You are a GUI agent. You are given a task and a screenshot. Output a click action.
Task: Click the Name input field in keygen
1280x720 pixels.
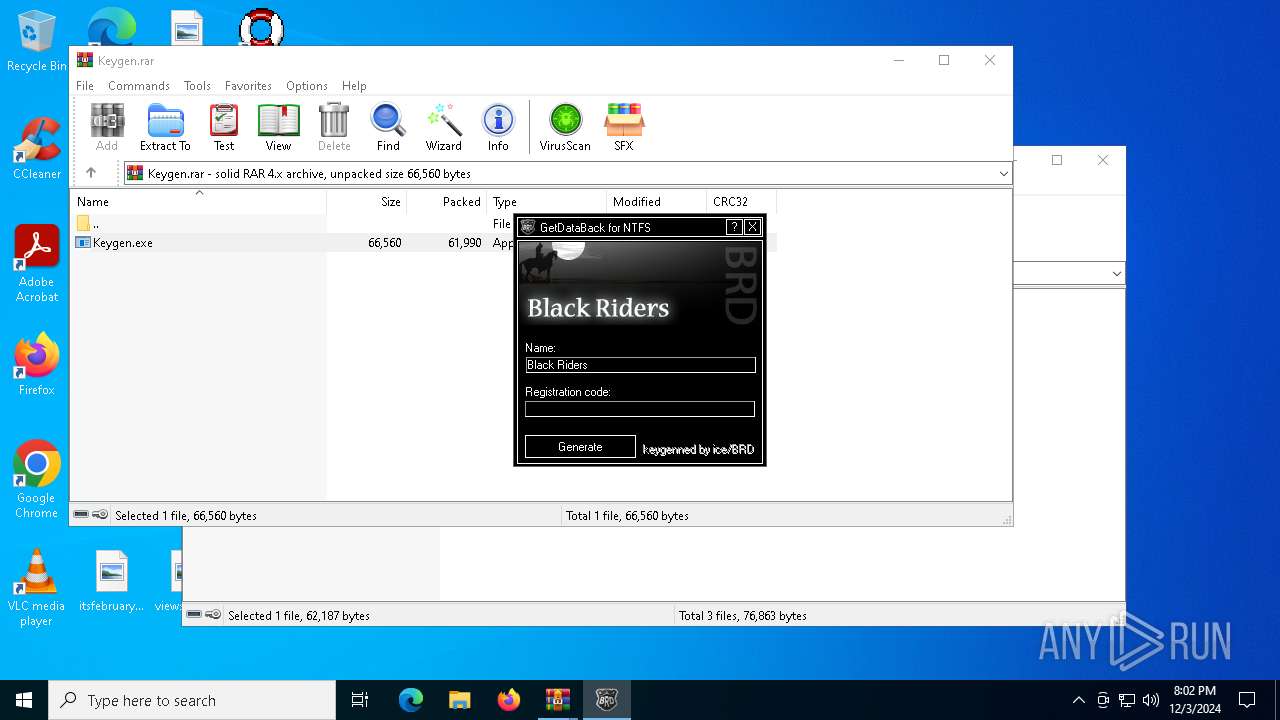pos(640,365)
